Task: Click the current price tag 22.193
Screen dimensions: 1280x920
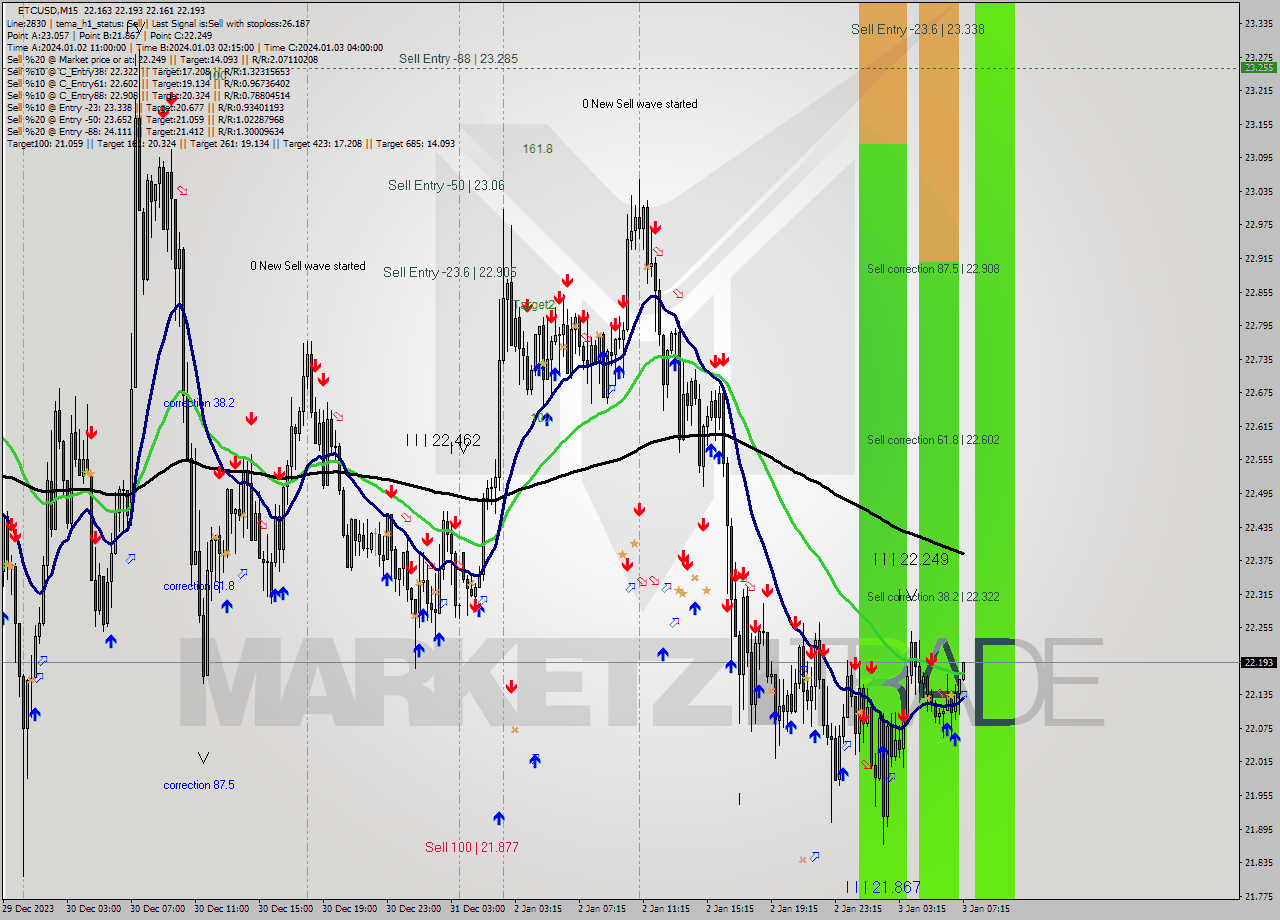Action: pos(1258,662)
